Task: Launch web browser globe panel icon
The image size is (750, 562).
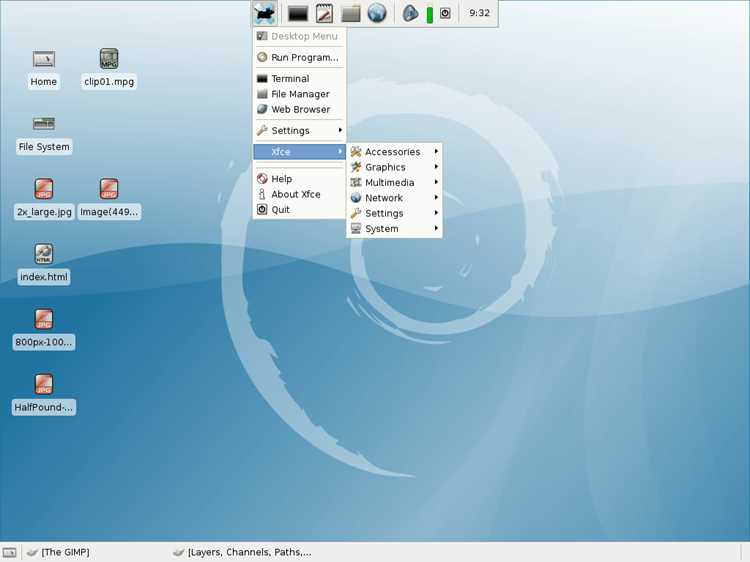Action: (377, 13)
